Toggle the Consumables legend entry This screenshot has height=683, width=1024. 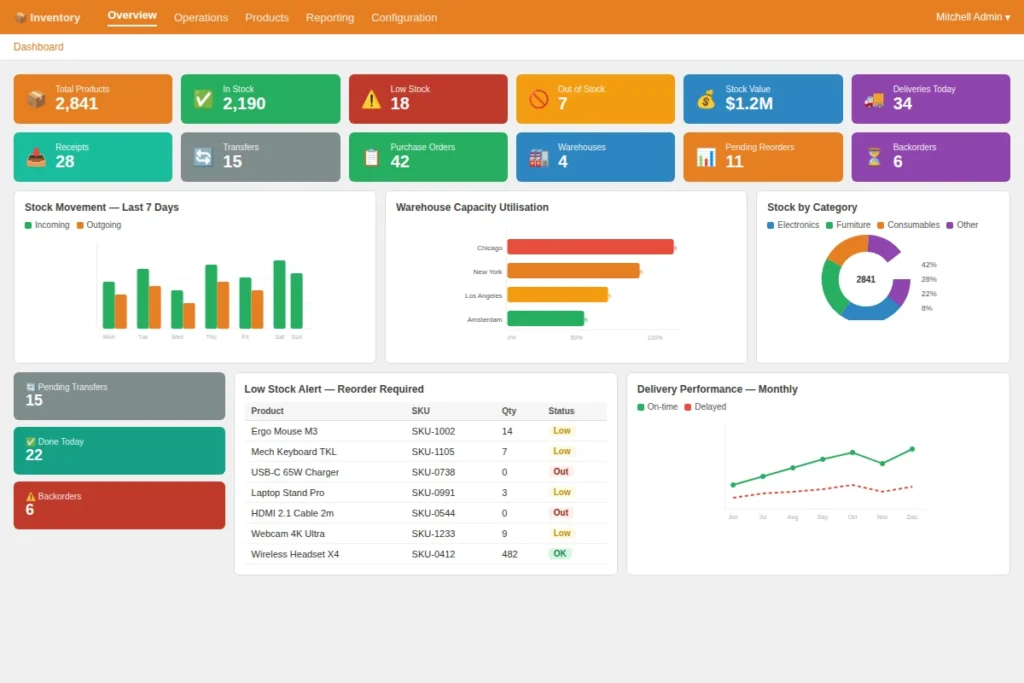tap(908, 225)
